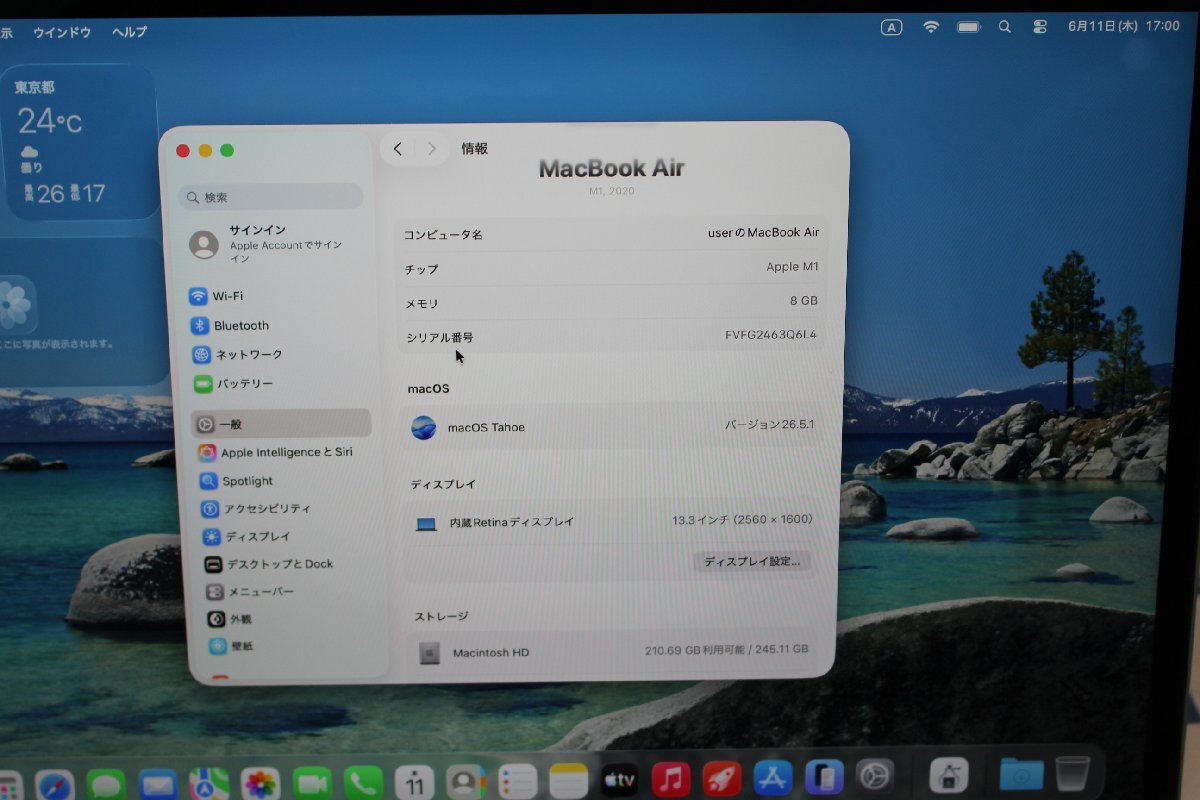Image resolution: width=1200 pixels, height=800 pixels.
Task: Open the Trash in the Dock
Action: pos(1073,772)
